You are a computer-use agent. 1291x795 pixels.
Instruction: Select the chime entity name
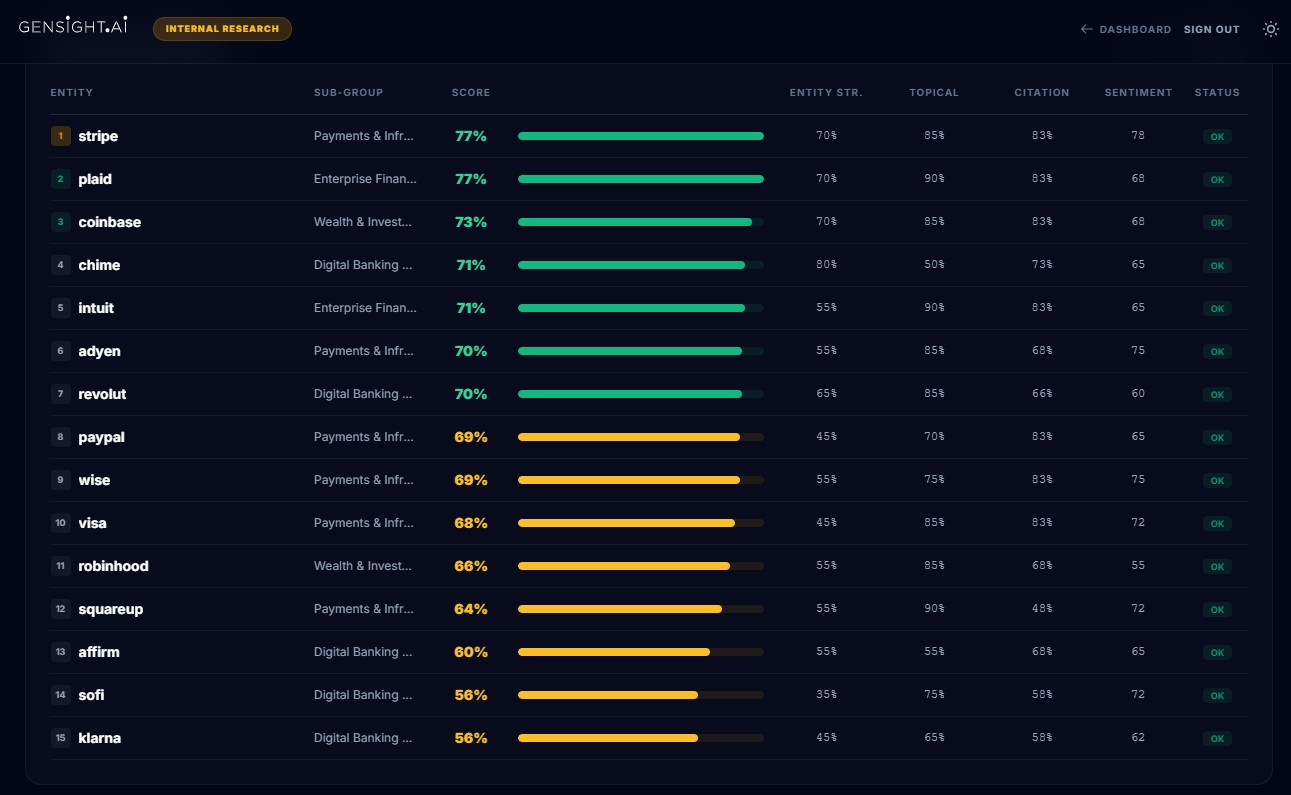[x=99, y=265]
